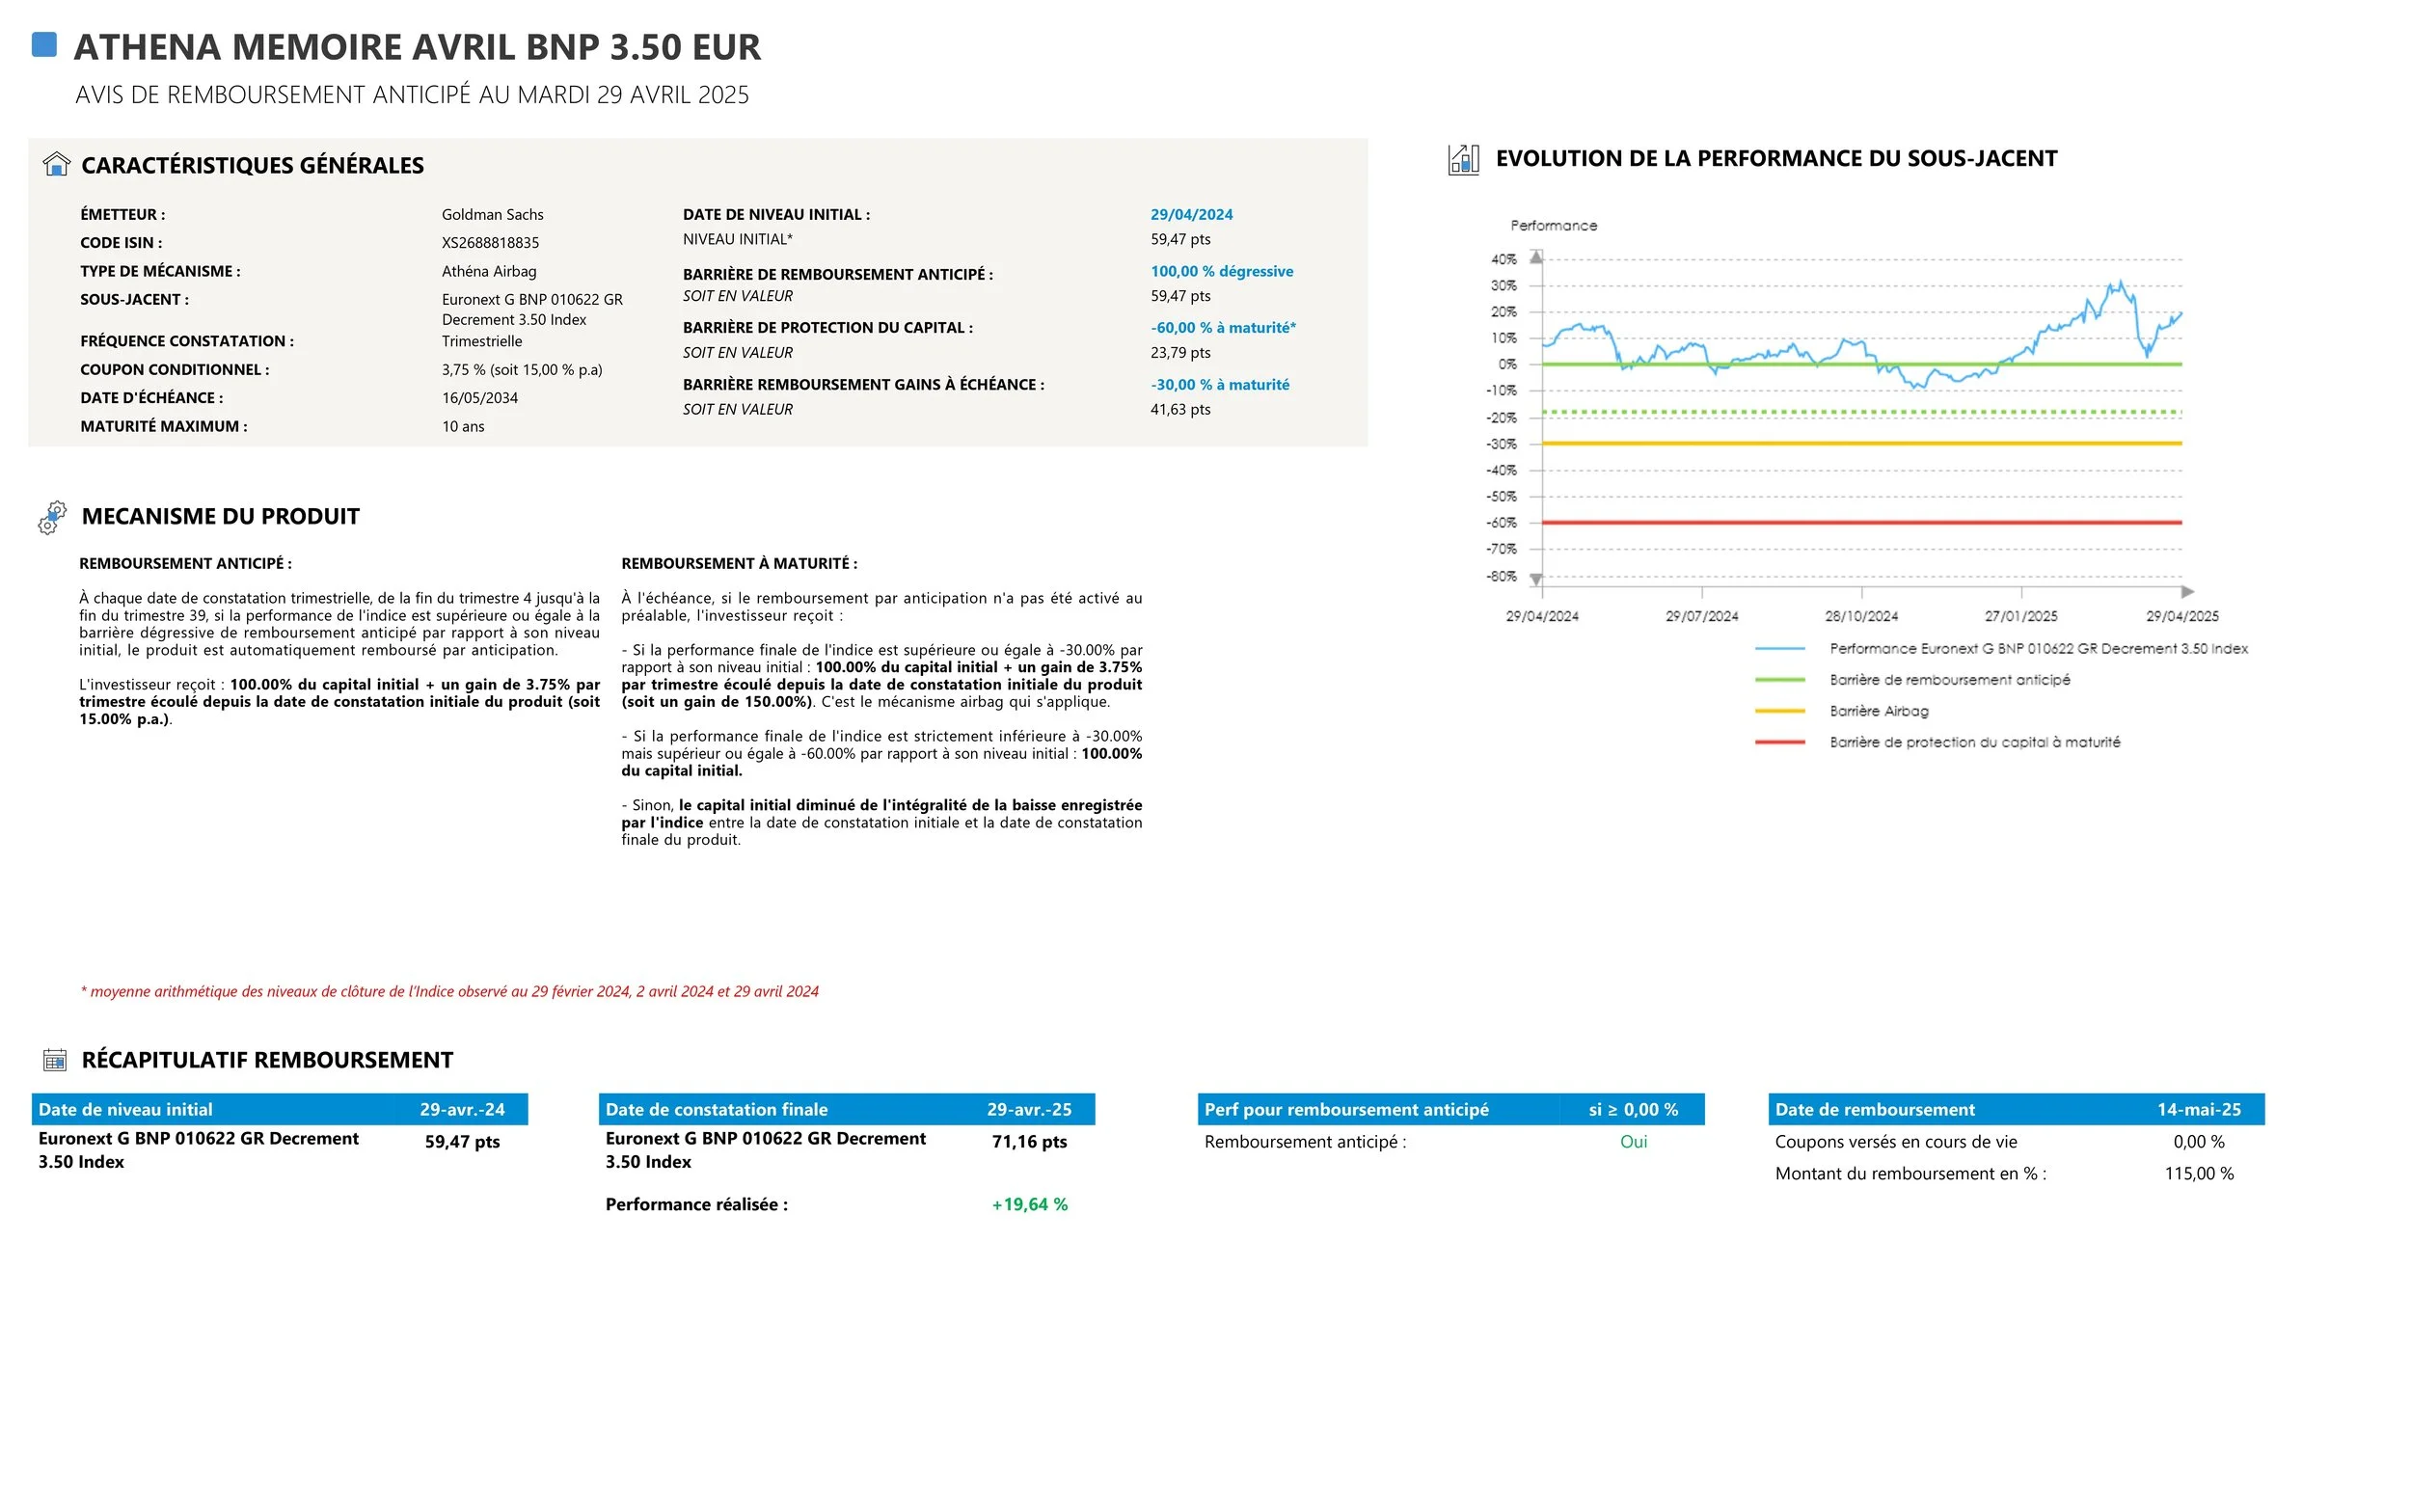Click the 29/07/2024 date tick on the chart
2411x1512 pixels.
(x=1701, y=616)
